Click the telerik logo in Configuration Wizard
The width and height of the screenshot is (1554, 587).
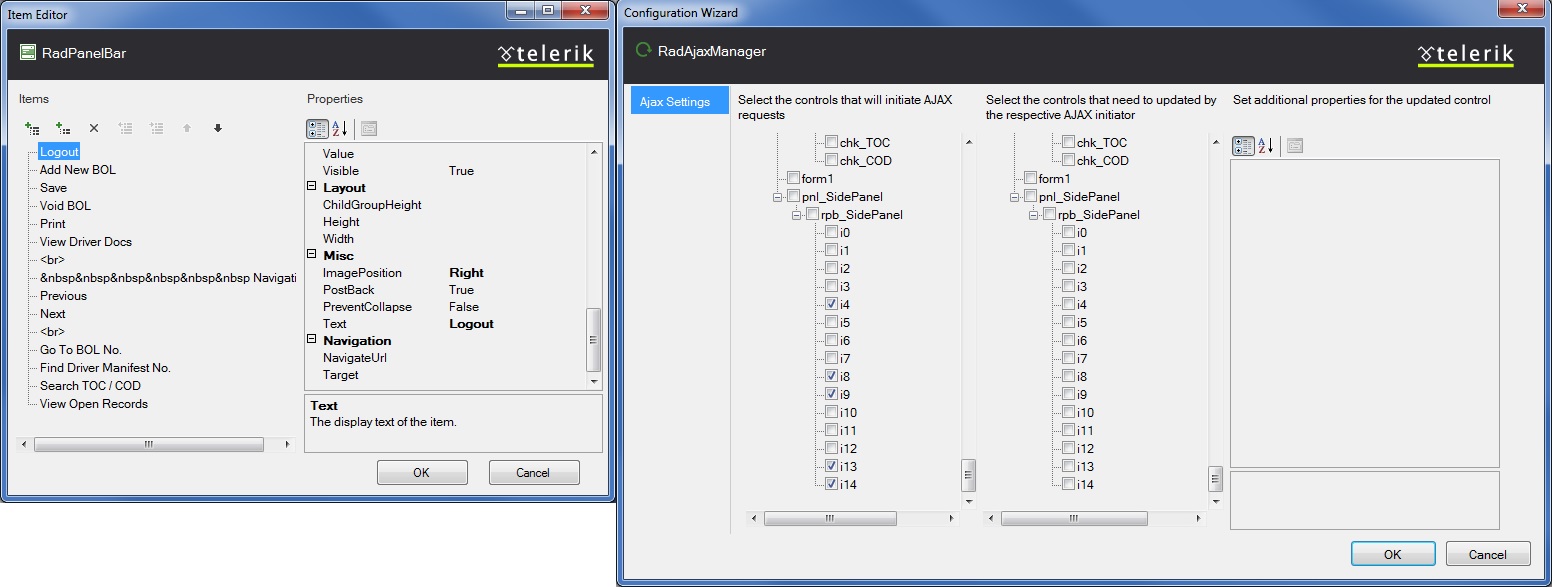pyautogui.click(x=1465, y=55)
